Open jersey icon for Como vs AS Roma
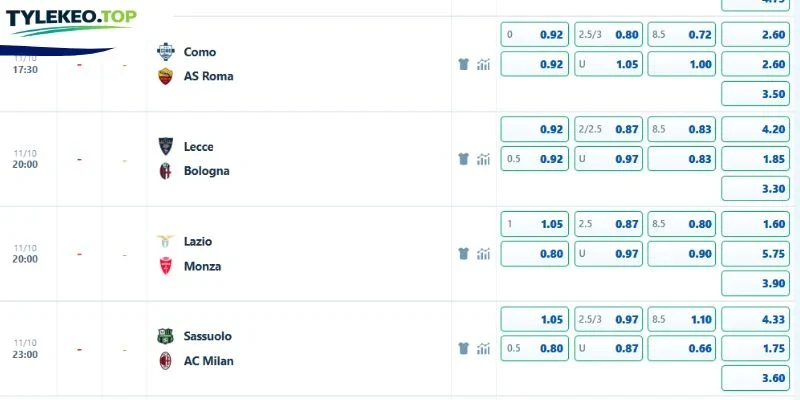This screenshot has width=800, height=400. (463, 64)
